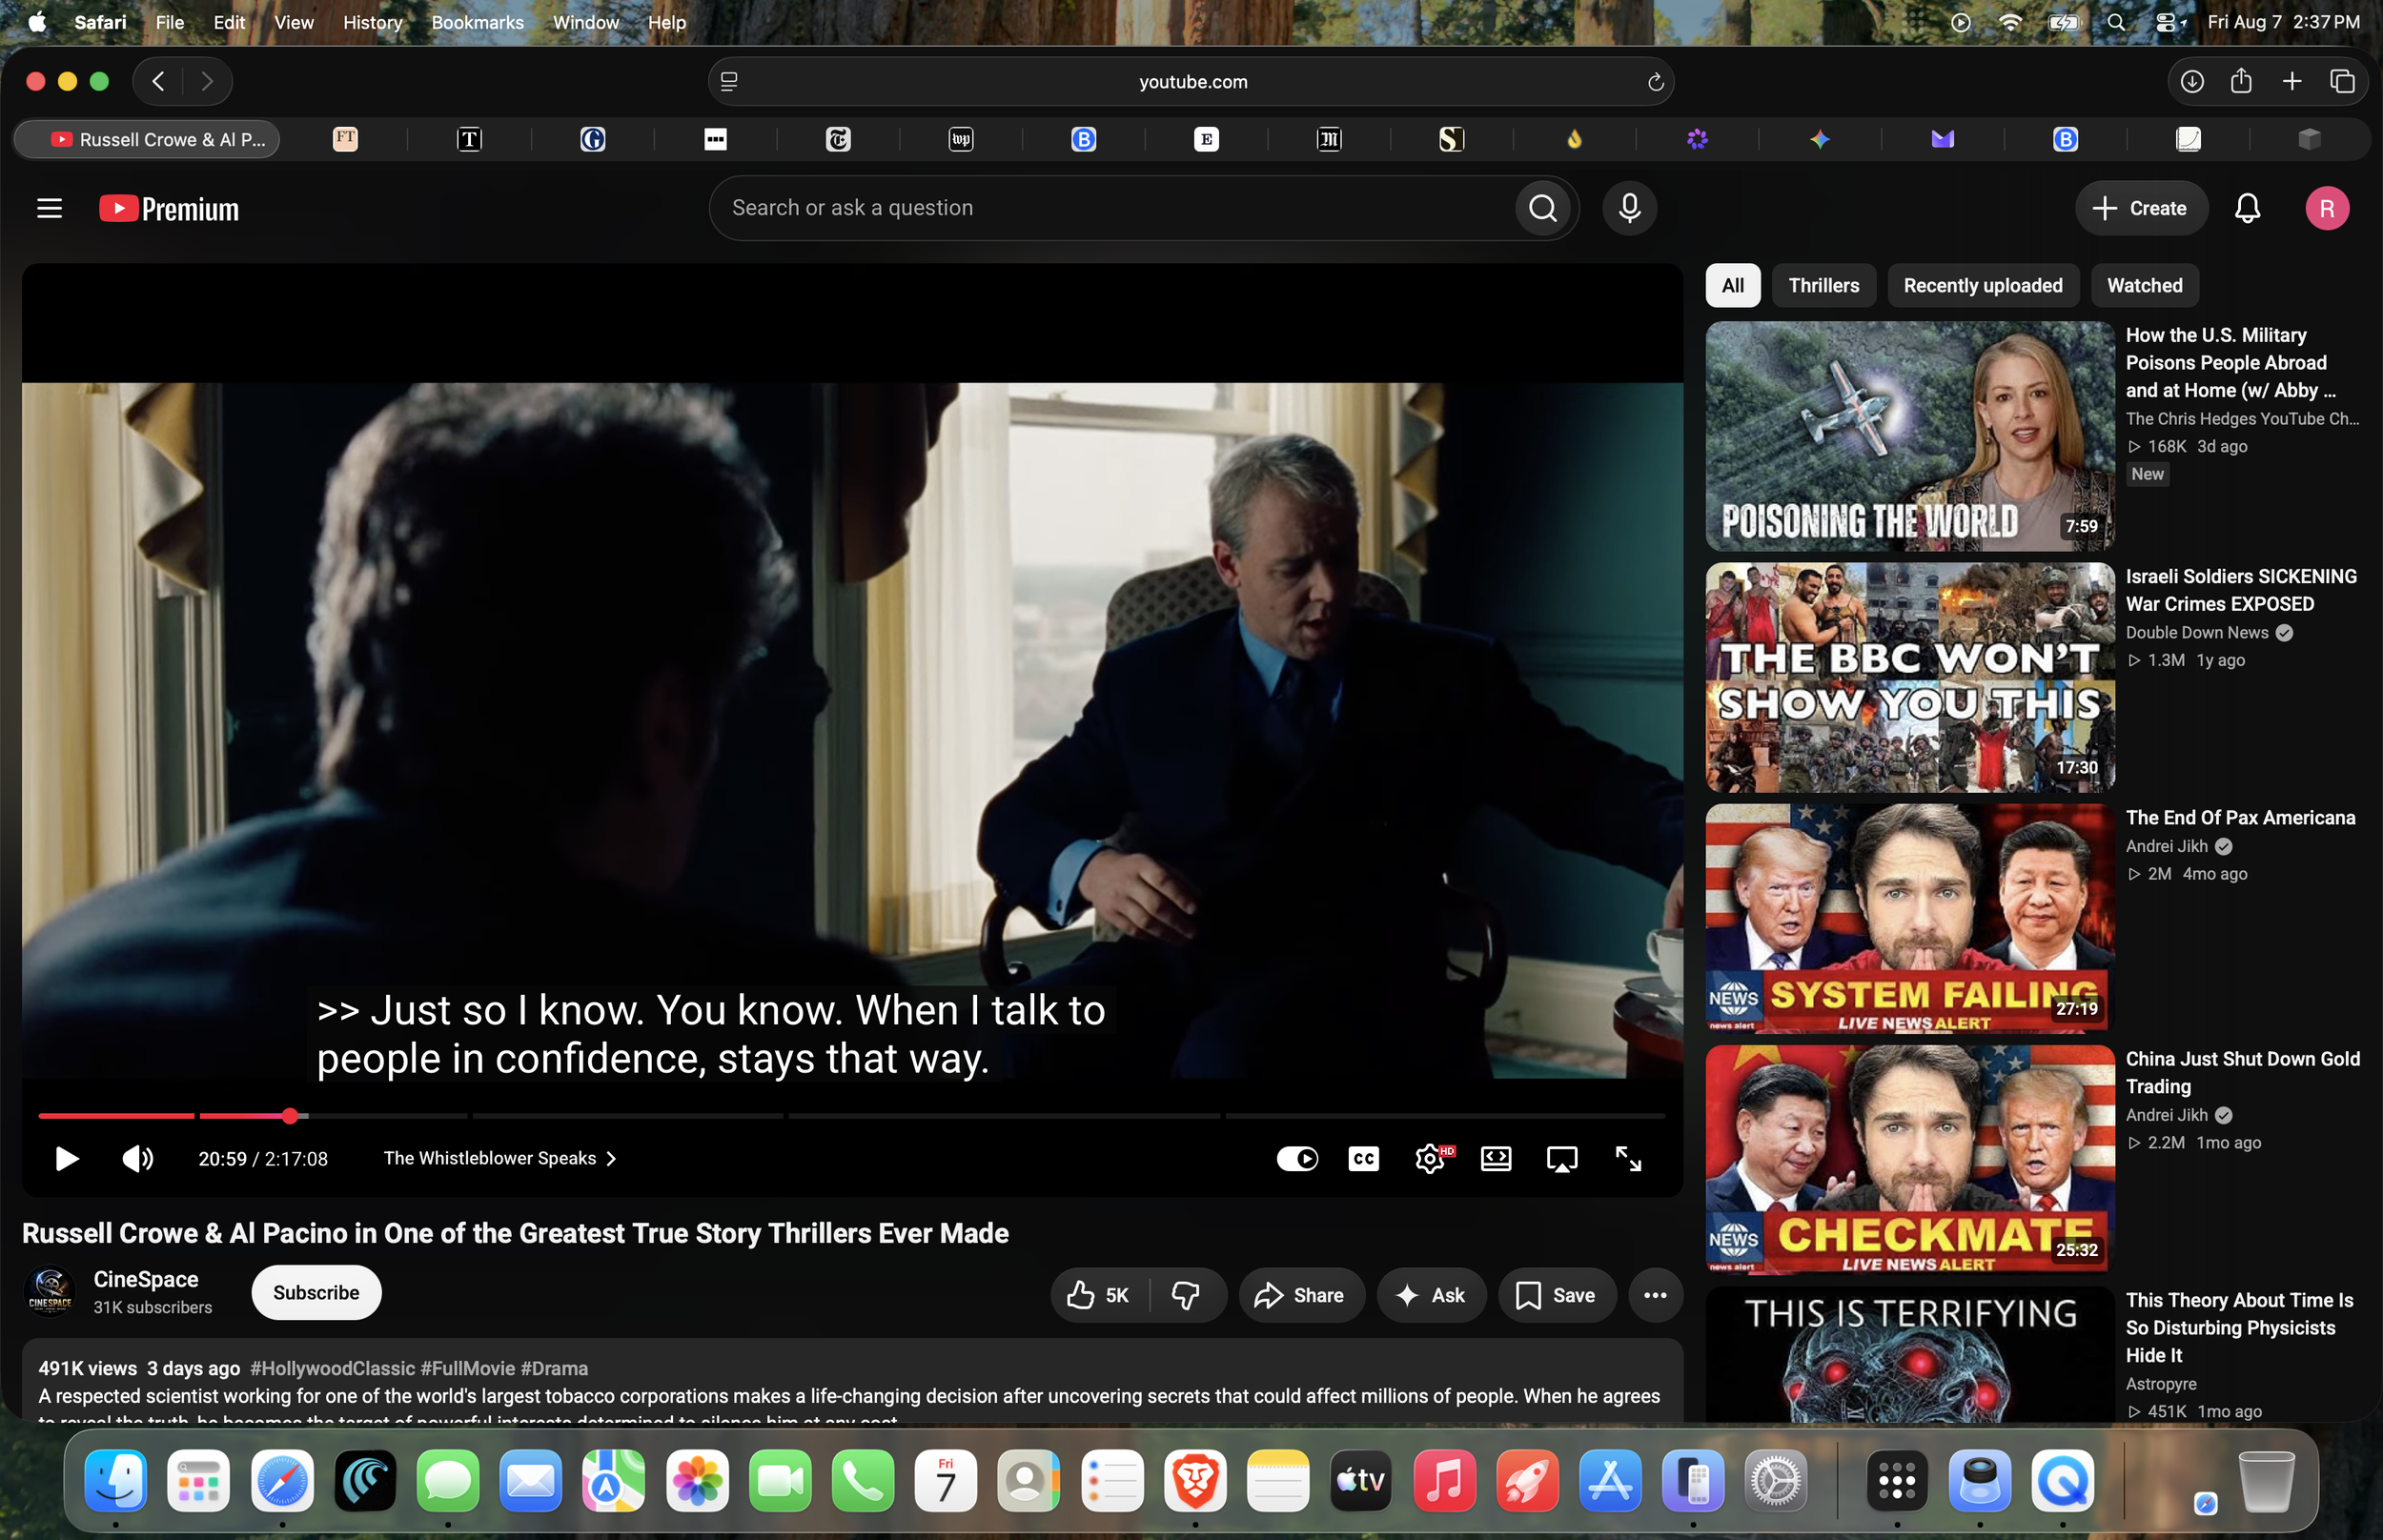Share this video
Viewport: 2383px width, 1540px height.
pos(1301,1295)
